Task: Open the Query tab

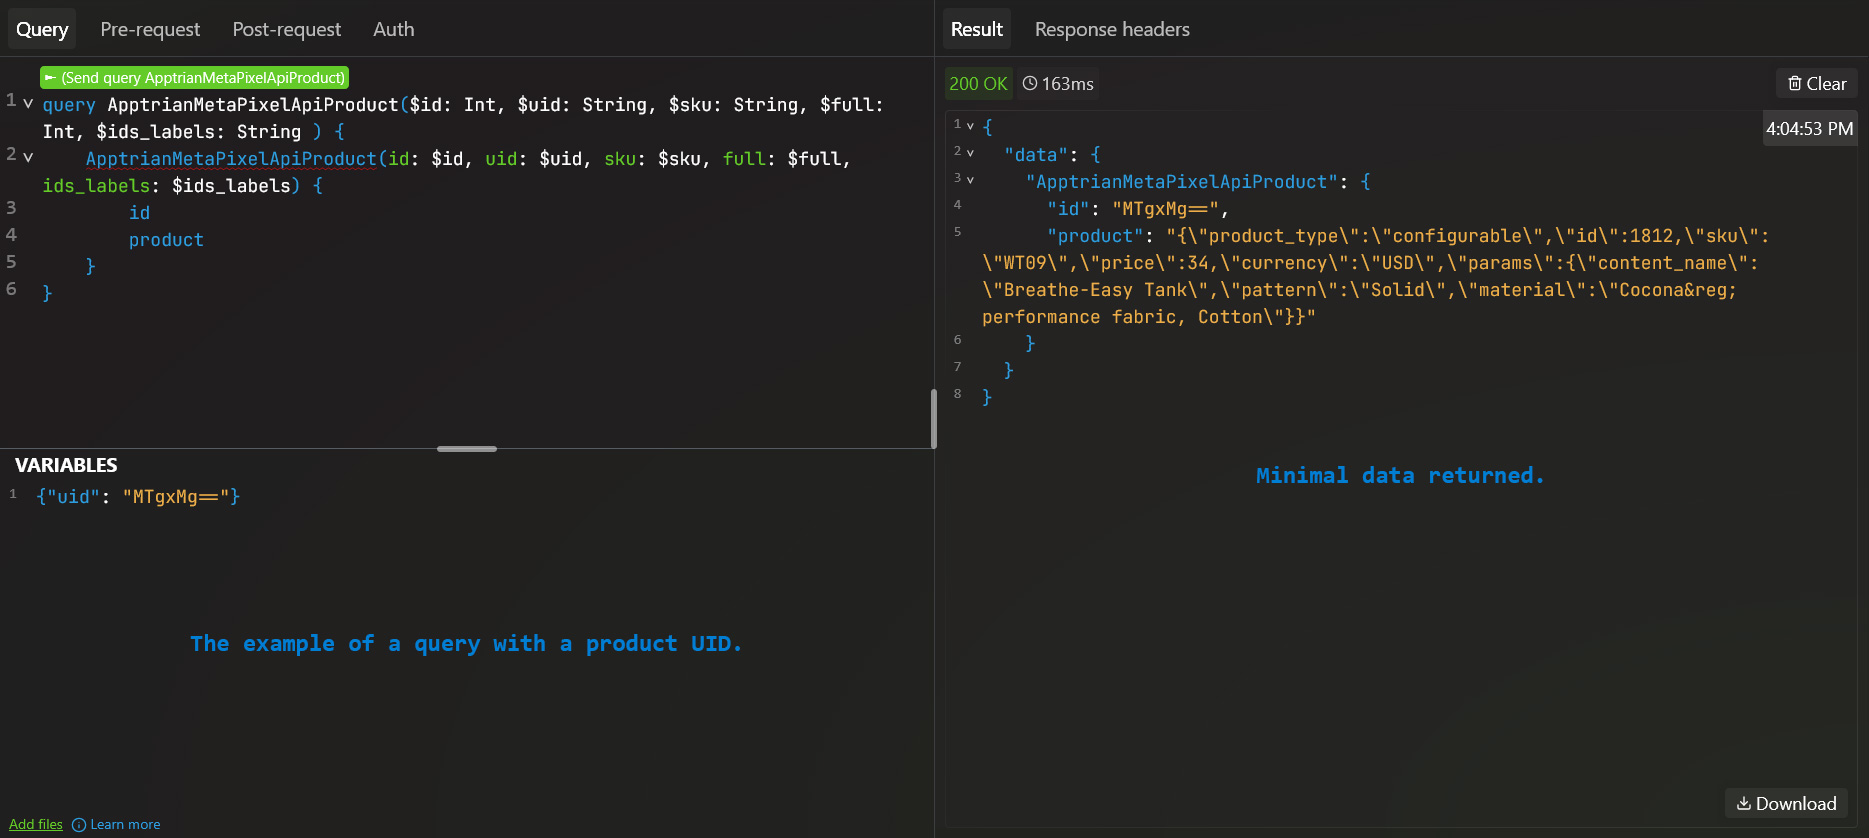Action: coord(42,29)
